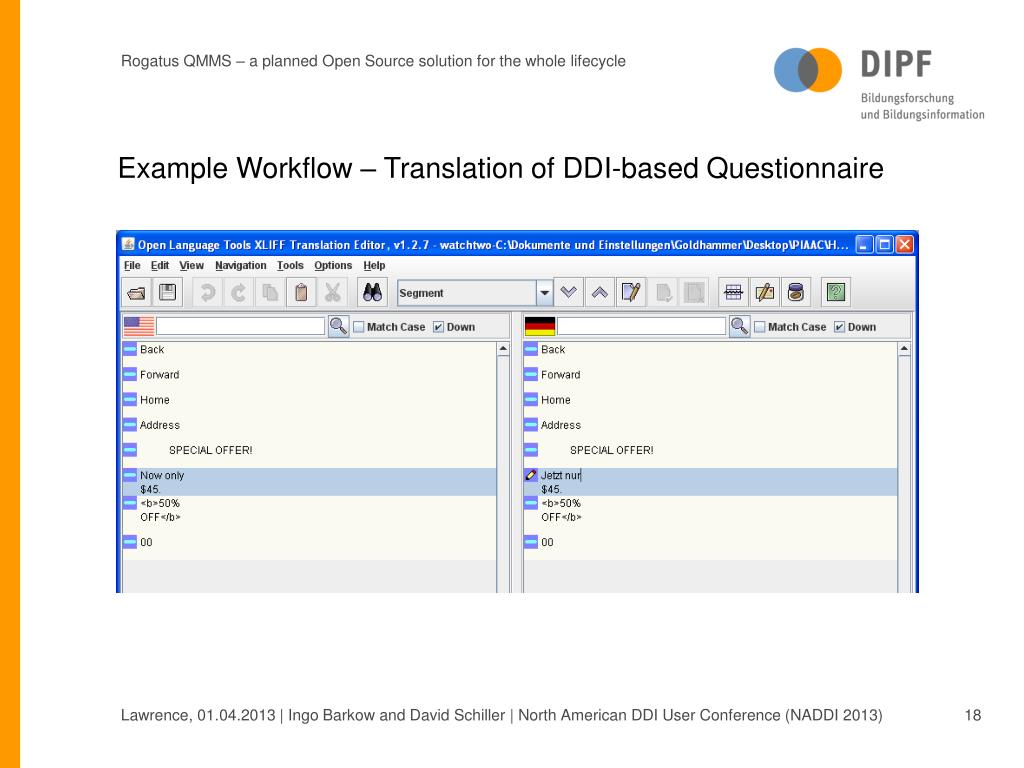The height and width of the screenshot is (768, 1024).
Task: Open the Edit menu
Action: (160, 265)
